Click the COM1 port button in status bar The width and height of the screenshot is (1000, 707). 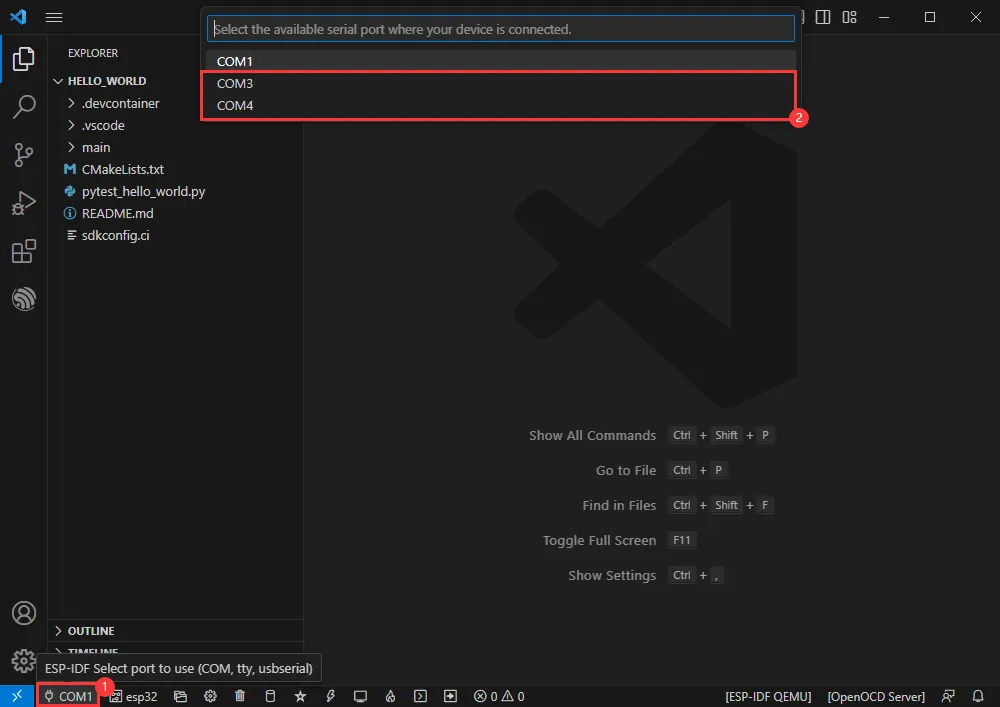[68, 696]
